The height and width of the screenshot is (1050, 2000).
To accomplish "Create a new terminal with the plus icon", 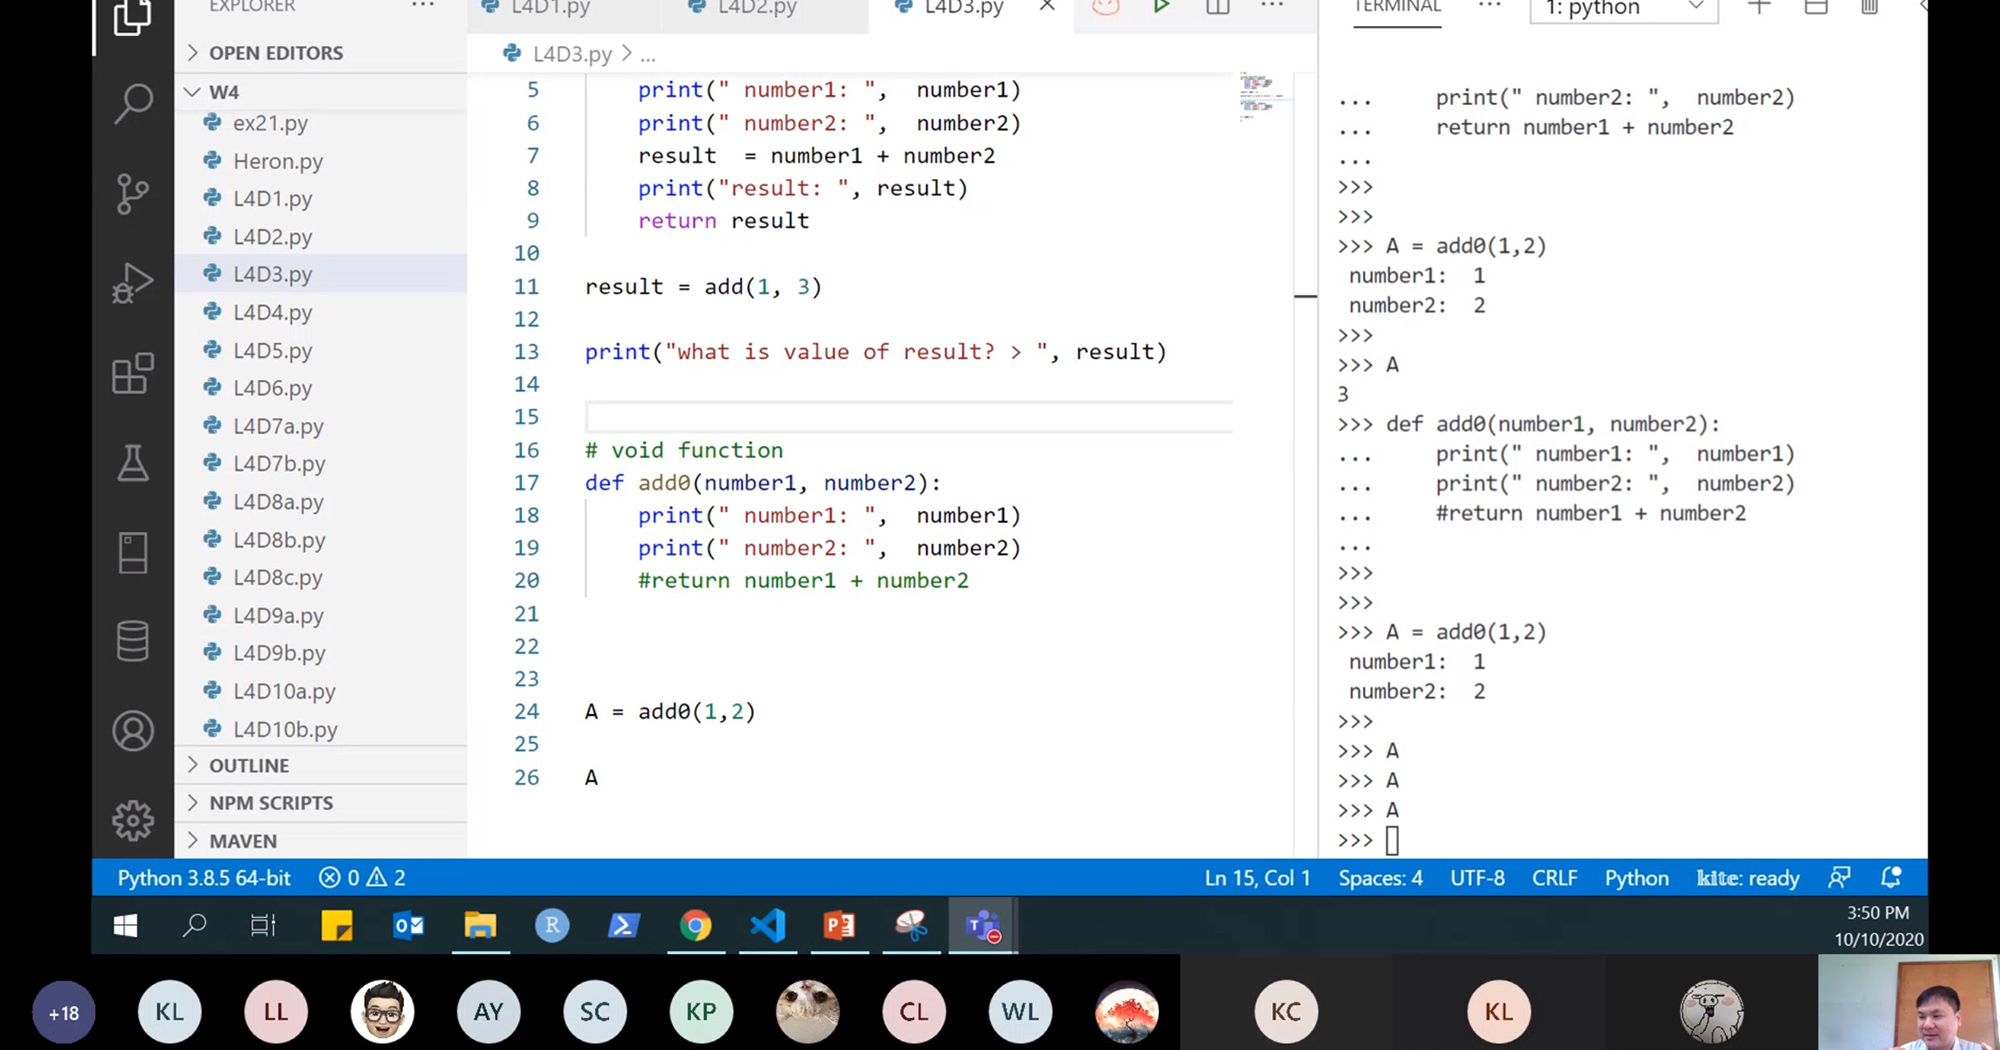I will (x=1760, y=7).
